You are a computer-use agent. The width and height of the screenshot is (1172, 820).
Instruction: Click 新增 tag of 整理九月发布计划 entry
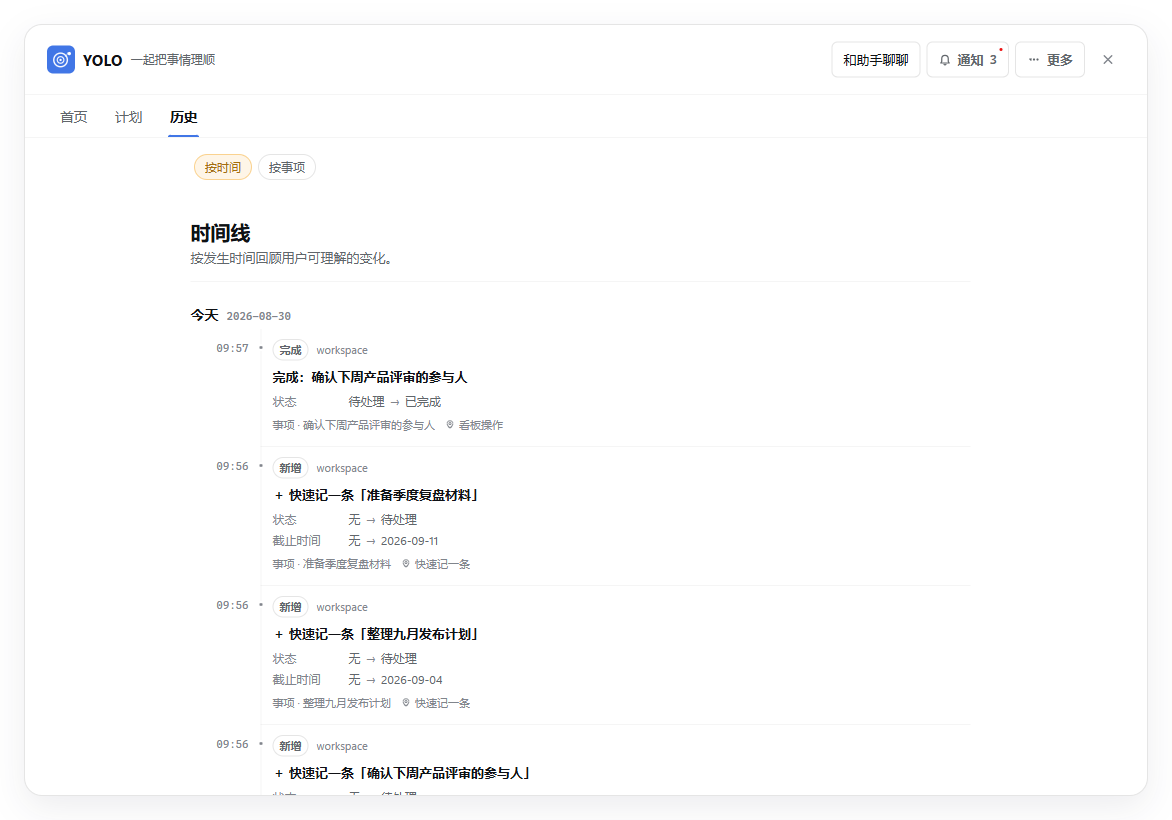(x=290, y=607)
